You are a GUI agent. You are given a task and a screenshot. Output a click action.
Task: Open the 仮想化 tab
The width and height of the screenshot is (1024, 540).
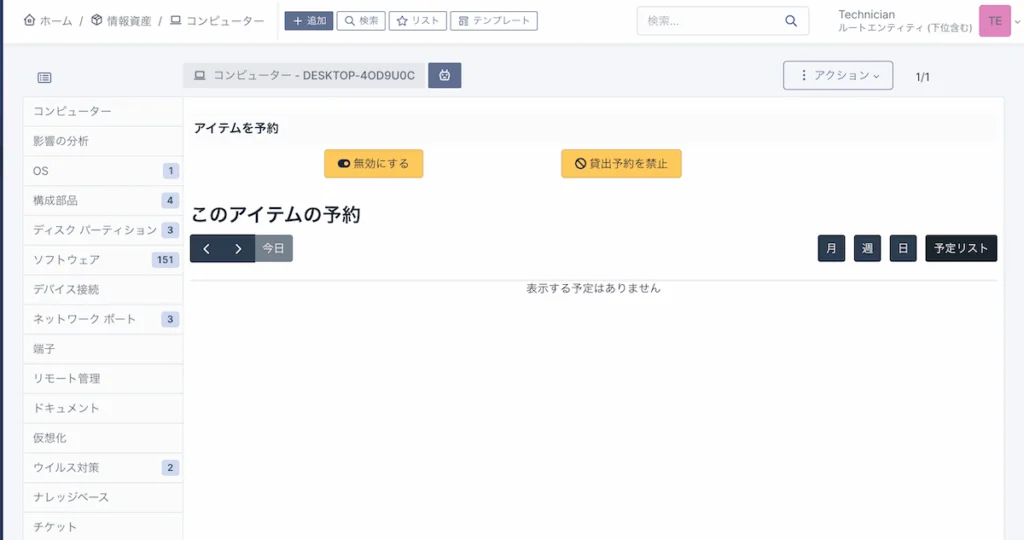pyautogui.click(x=103, y=438)
